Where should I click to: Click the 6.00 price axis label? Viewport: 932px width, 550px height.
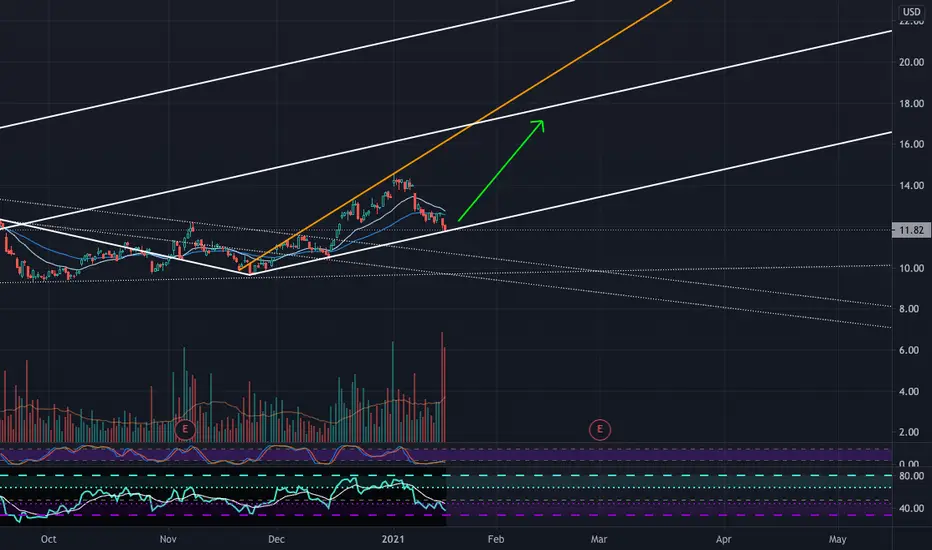point(909,350)
